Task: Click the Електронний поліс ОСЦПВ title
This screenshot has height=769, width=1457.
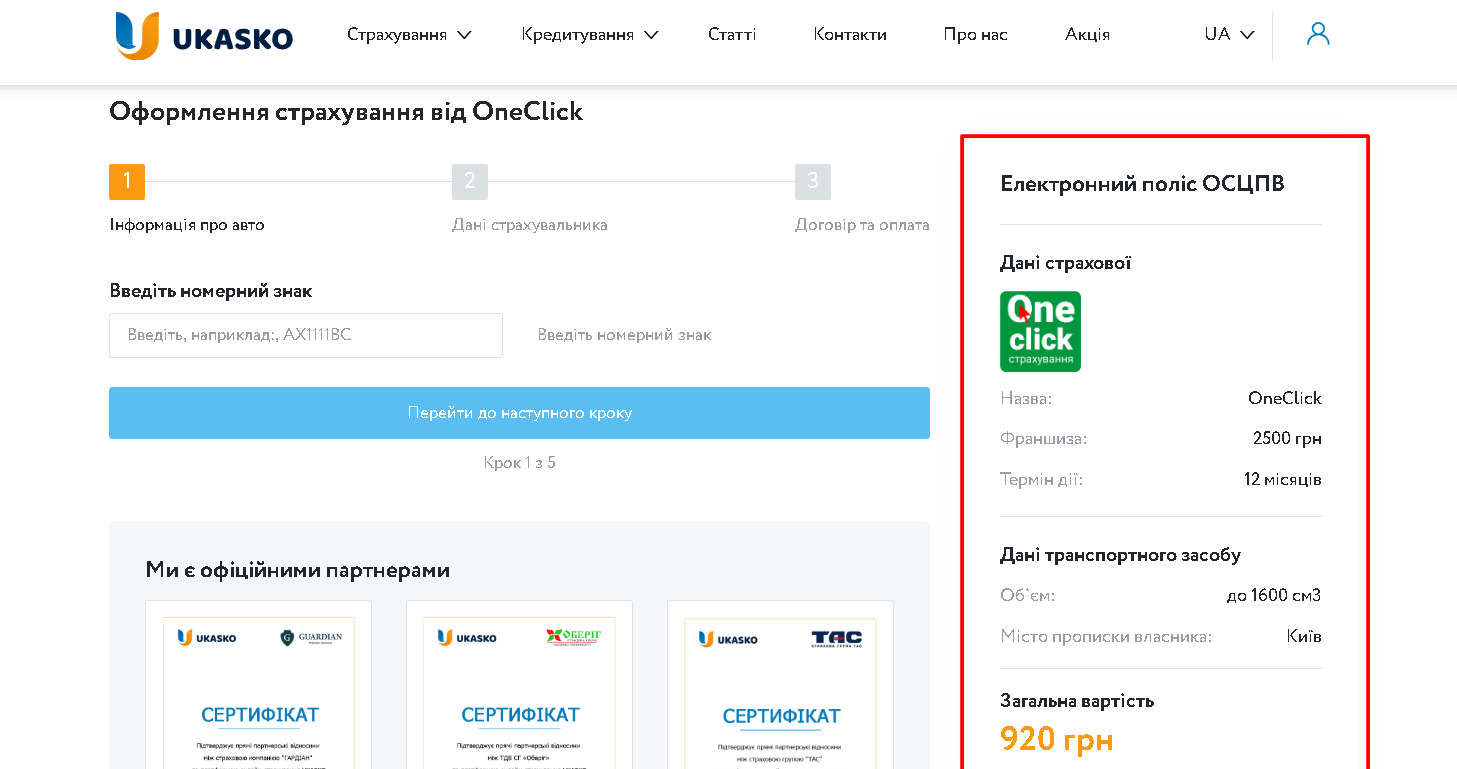Action: tap(1142, 184)
